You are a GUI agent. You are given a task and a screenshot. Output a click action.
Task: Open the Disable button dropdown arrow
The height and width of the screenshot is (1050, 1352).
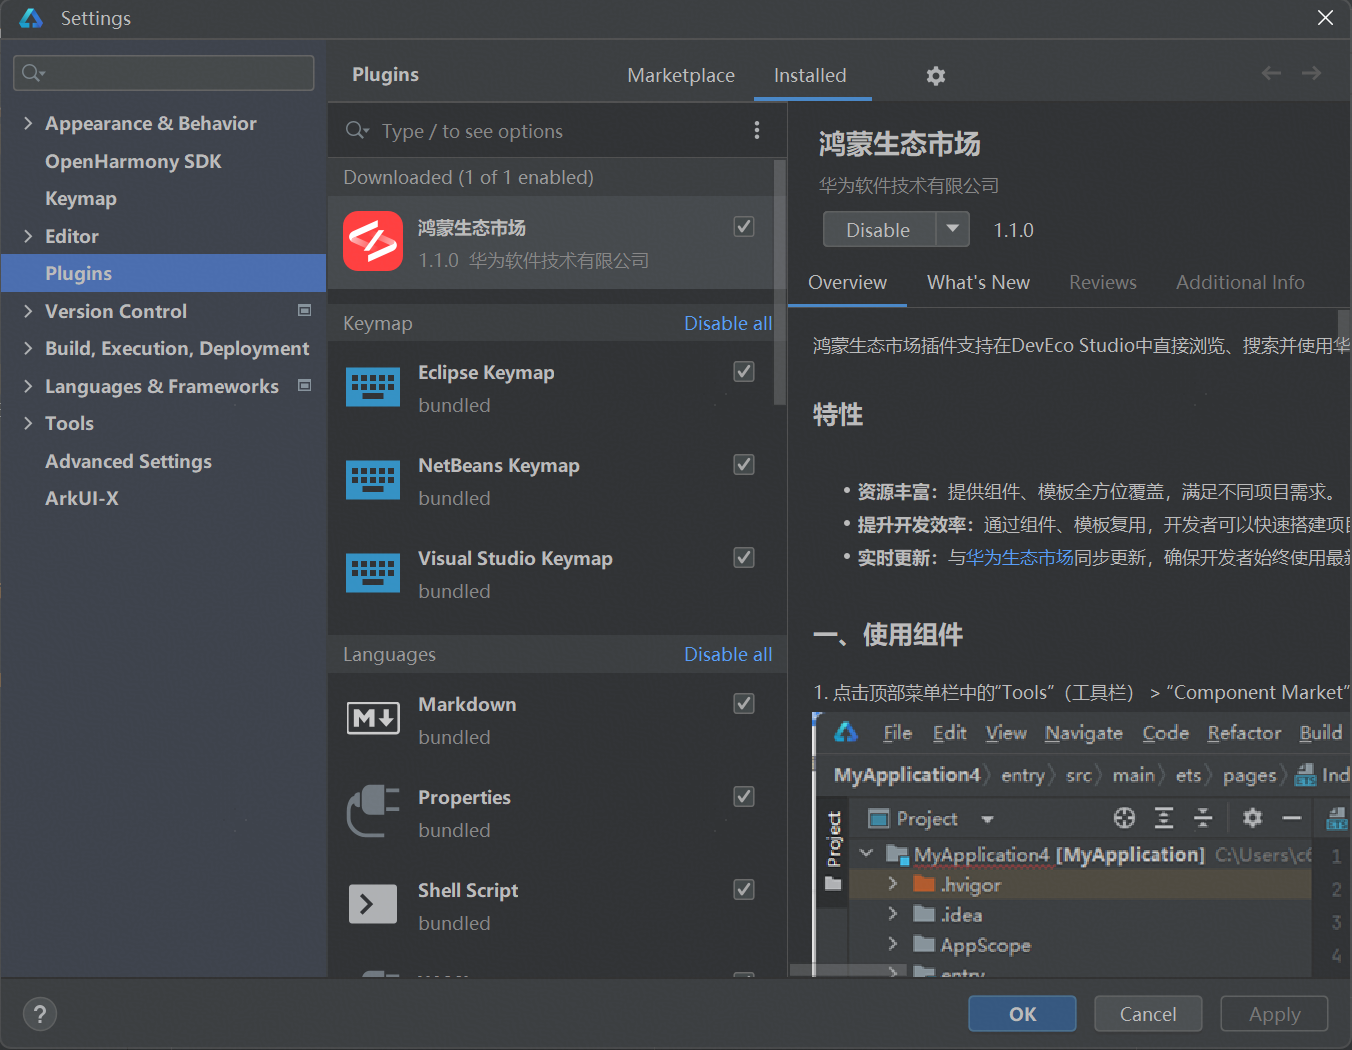point(953,229)
